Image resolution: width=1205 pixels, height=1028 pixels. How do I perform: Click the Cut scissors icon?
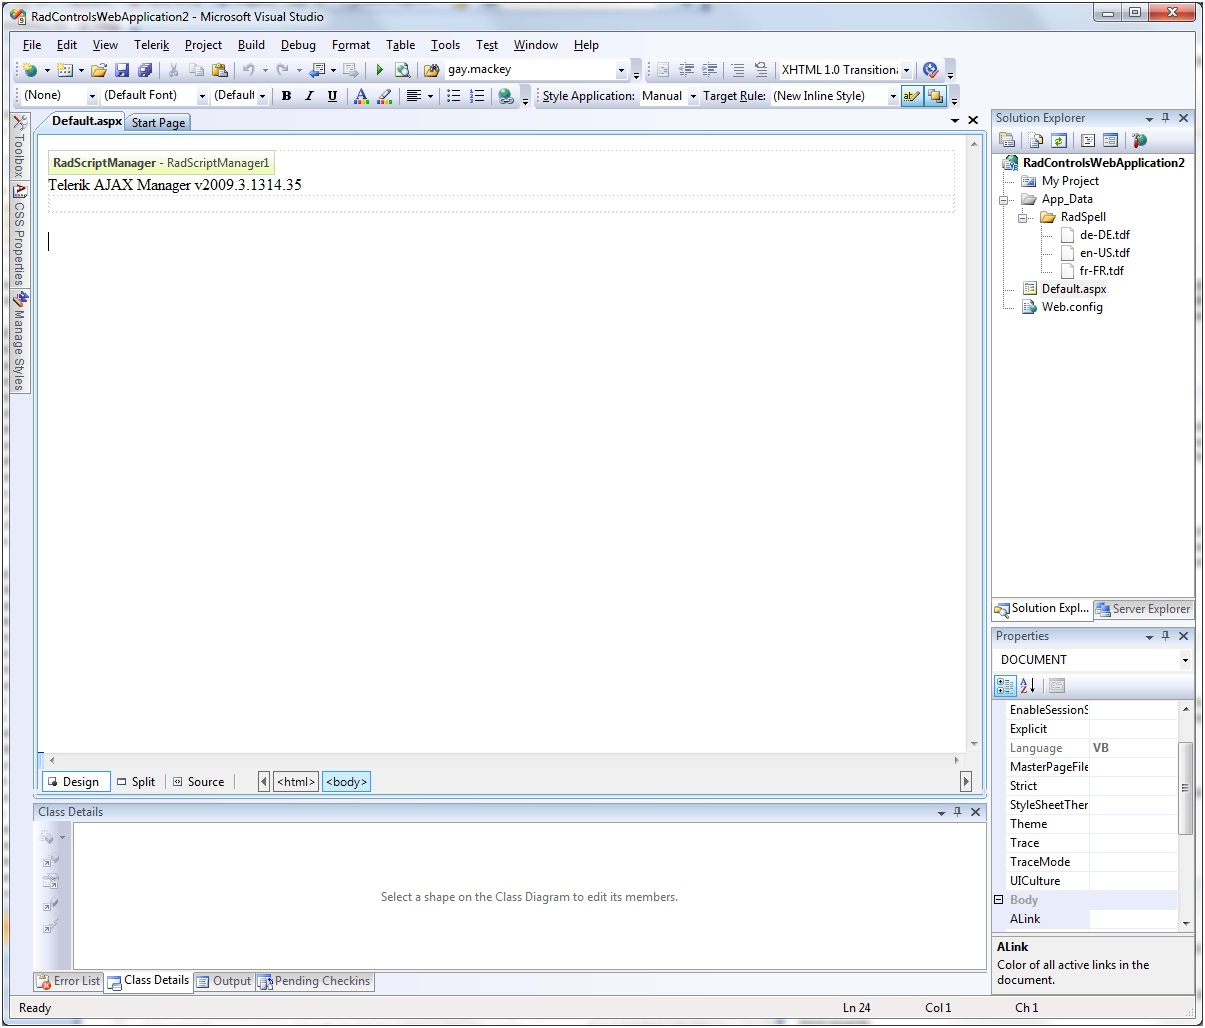[173, 70]
